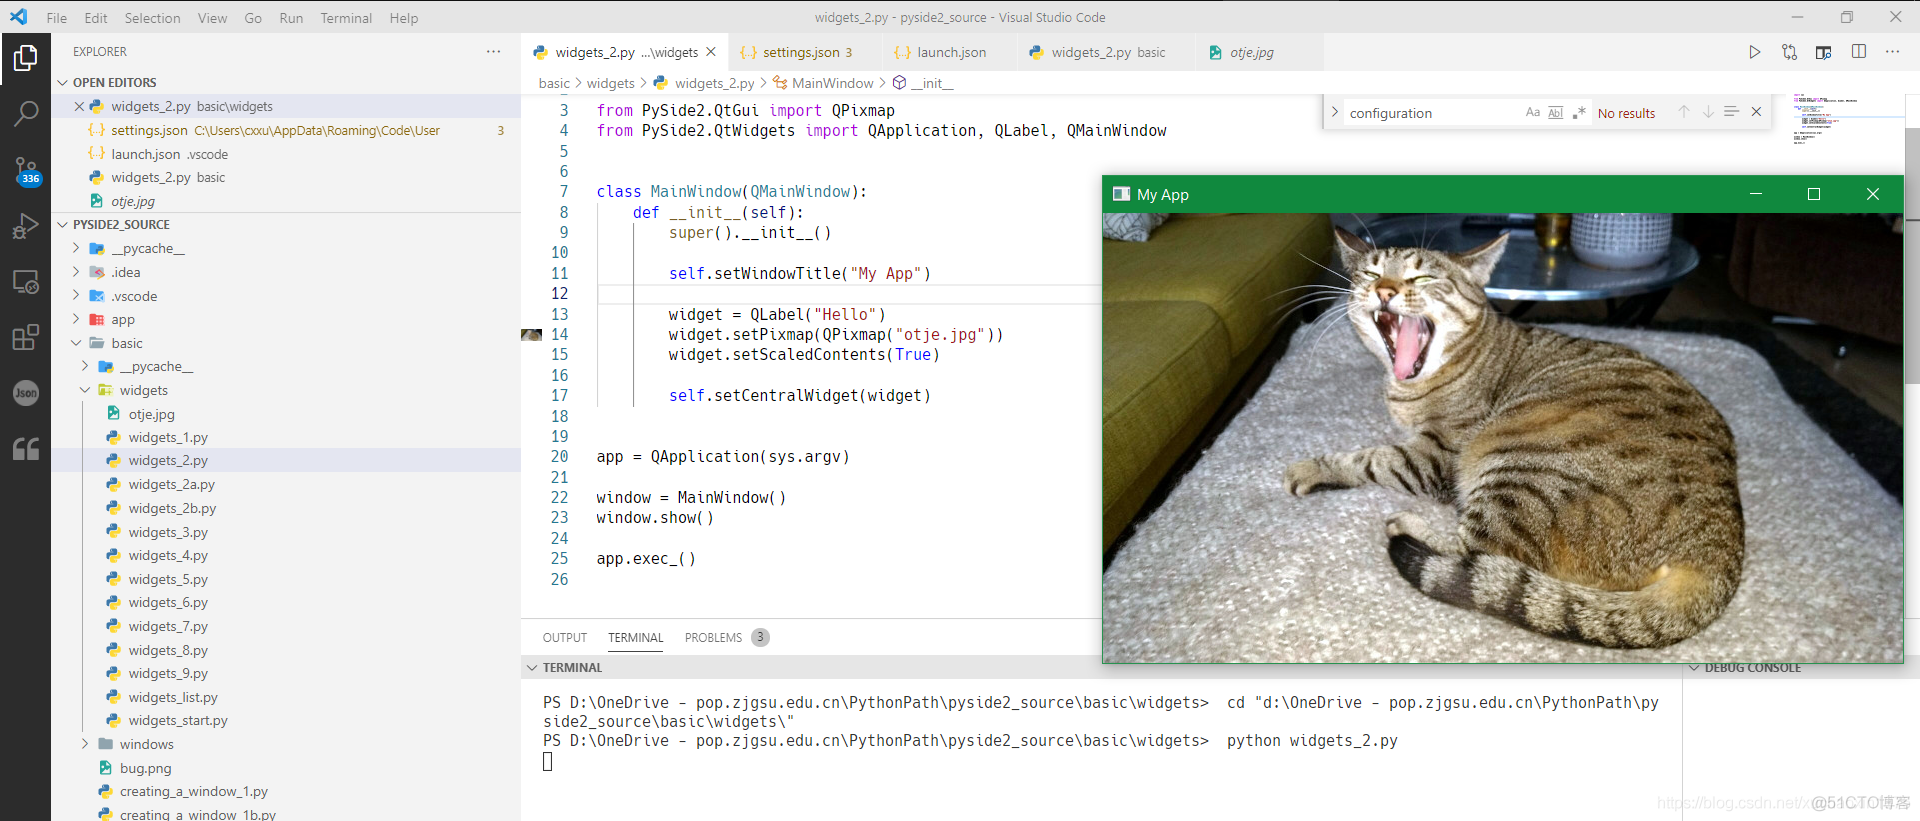Click the image preview thumbnail at line 14
The image size is (1920, 821).
(532, 335)
